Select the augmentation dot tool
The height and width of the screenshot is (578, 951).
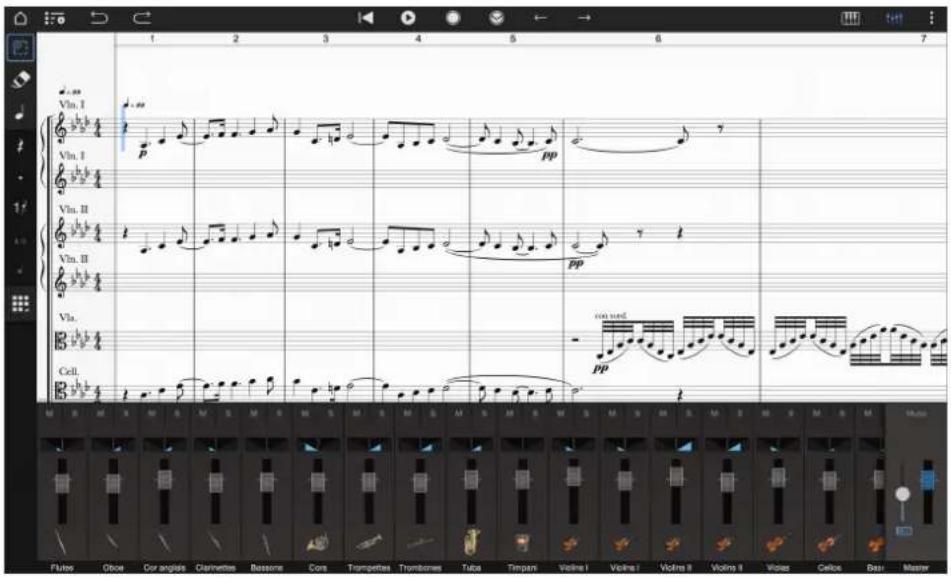[x=20, y=178]
